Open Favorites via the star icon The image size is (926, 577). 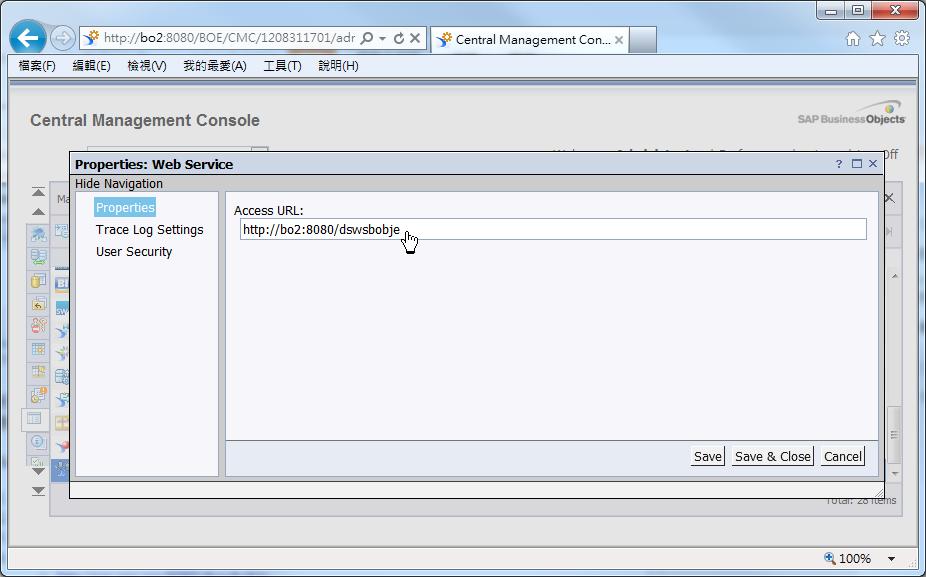coord(875,37)
